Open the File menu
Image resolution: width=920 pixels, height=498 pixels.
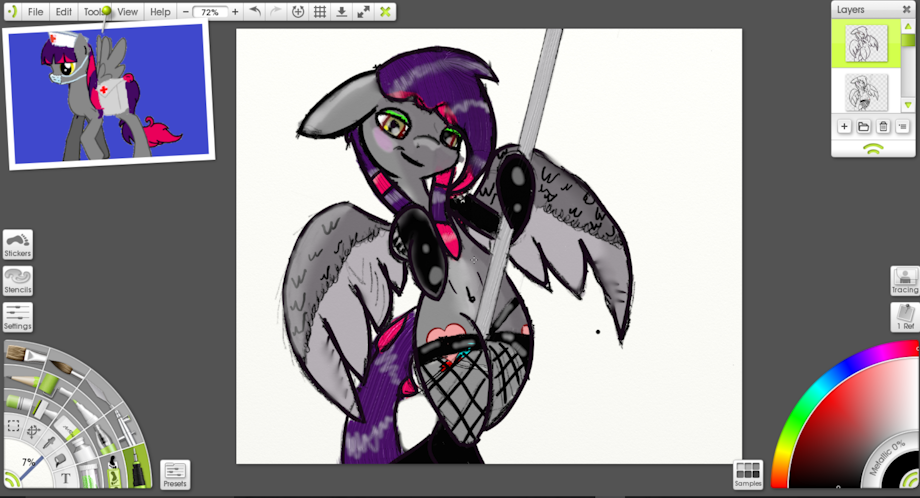tap(35, 12)
